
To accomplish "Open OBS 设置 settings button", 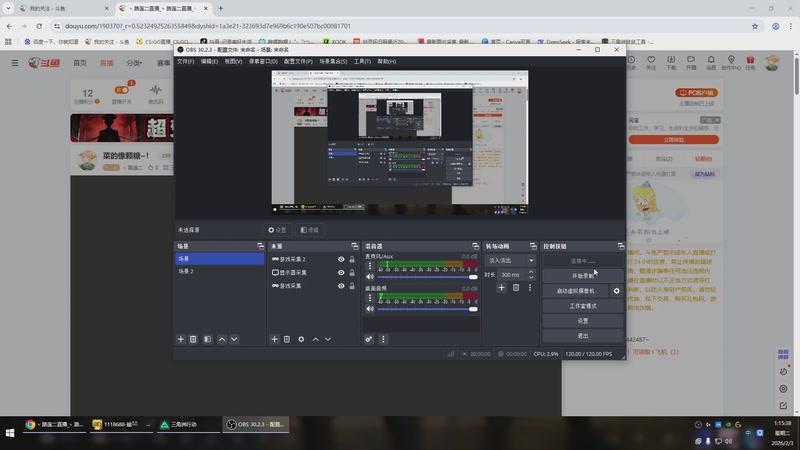I will click(x=583, y=321).
